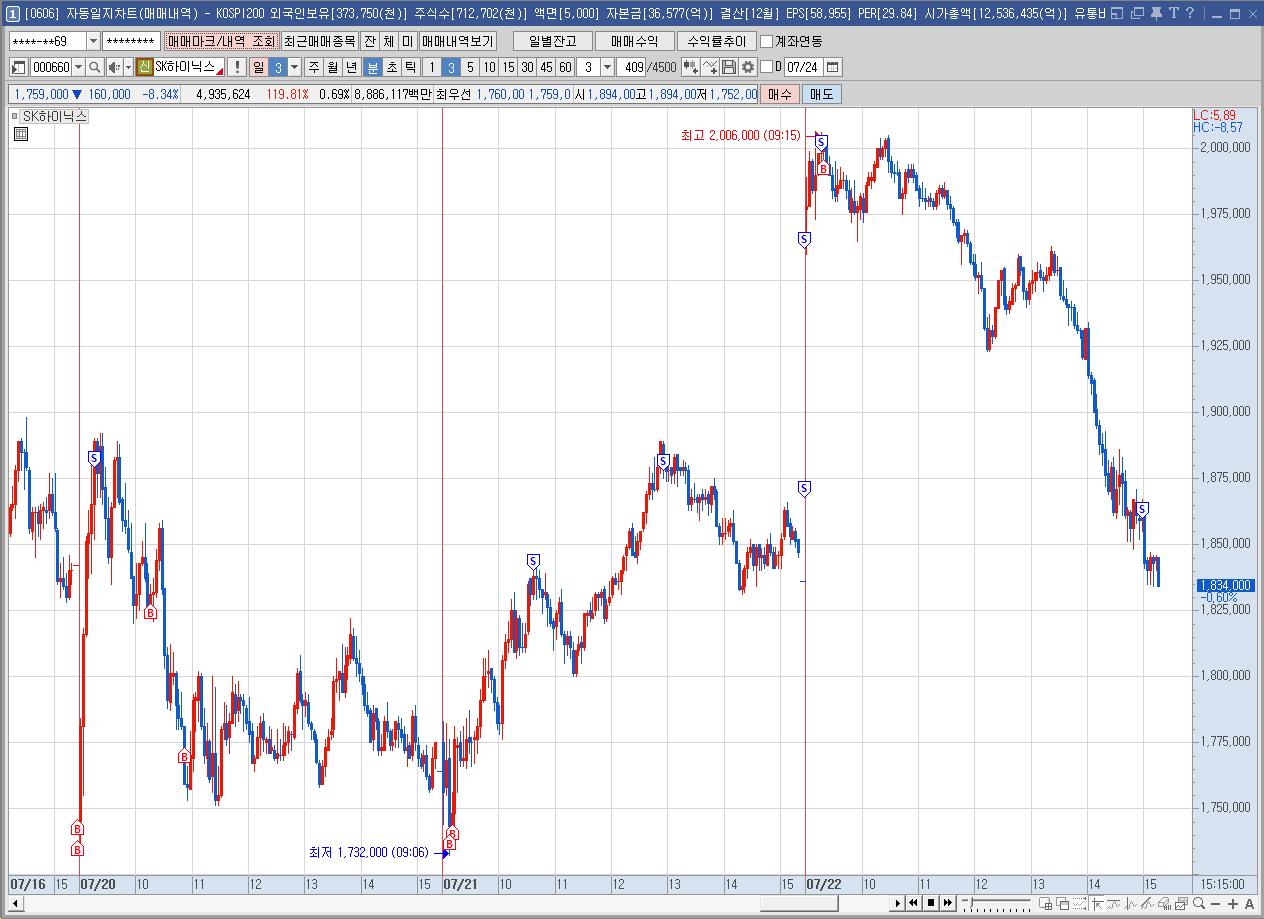Click the 미 button
The image size is (1264, 919).
[407, 41]
